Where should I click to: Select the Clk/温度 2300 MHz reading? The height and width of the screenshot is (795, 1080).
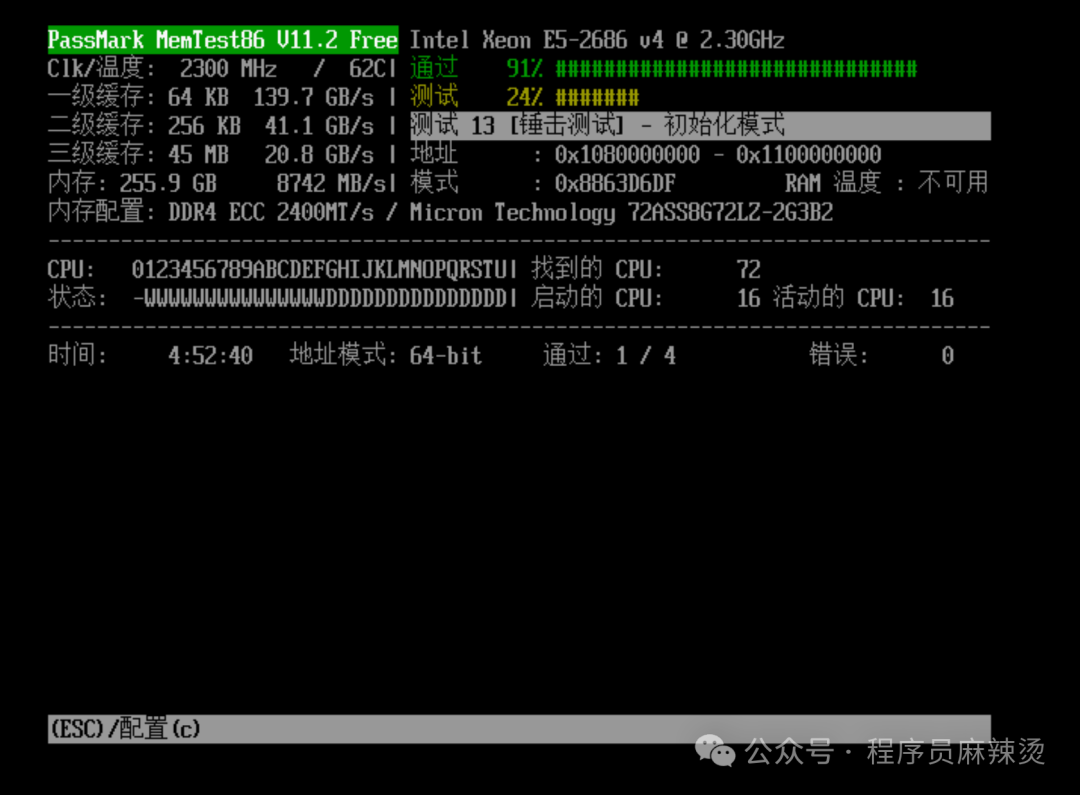tap(160, 69)
